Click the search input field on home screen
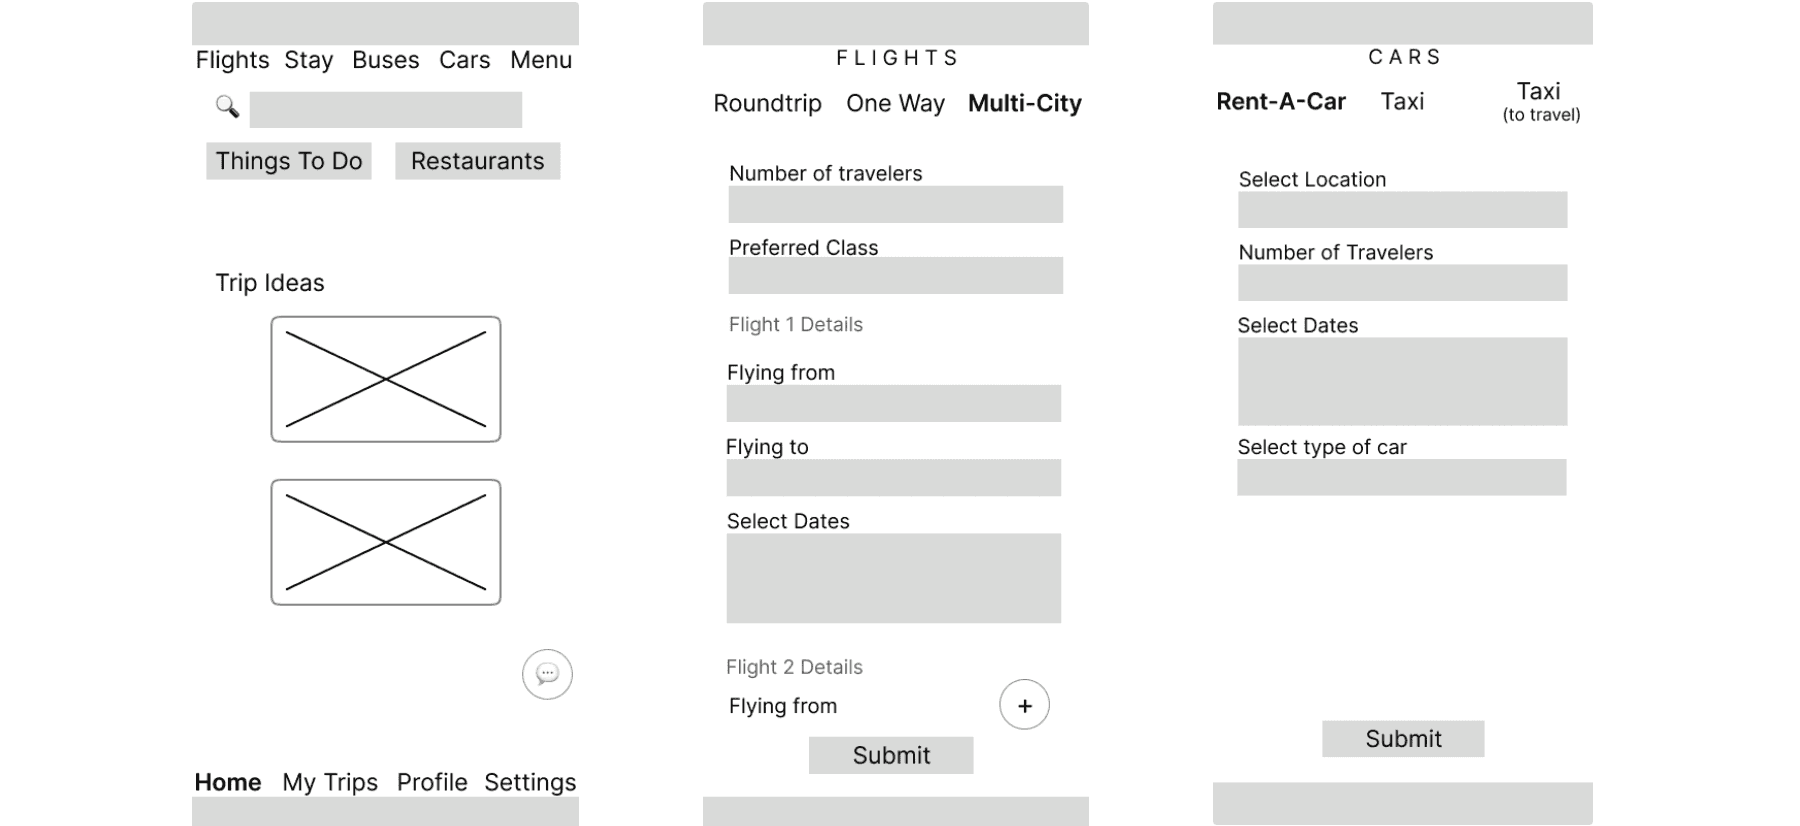This screenshot has width=1800, height=826. [x=386, y=110]
